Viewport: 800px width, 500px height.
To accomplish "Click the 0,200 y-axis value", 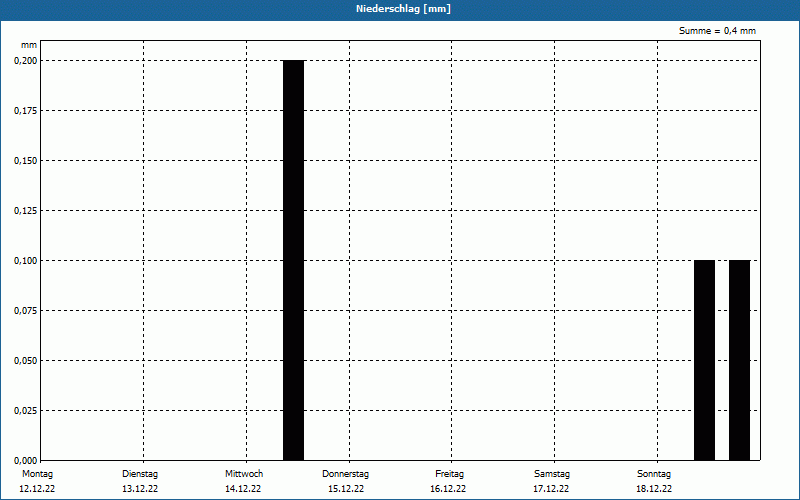I will pos(26,61).
